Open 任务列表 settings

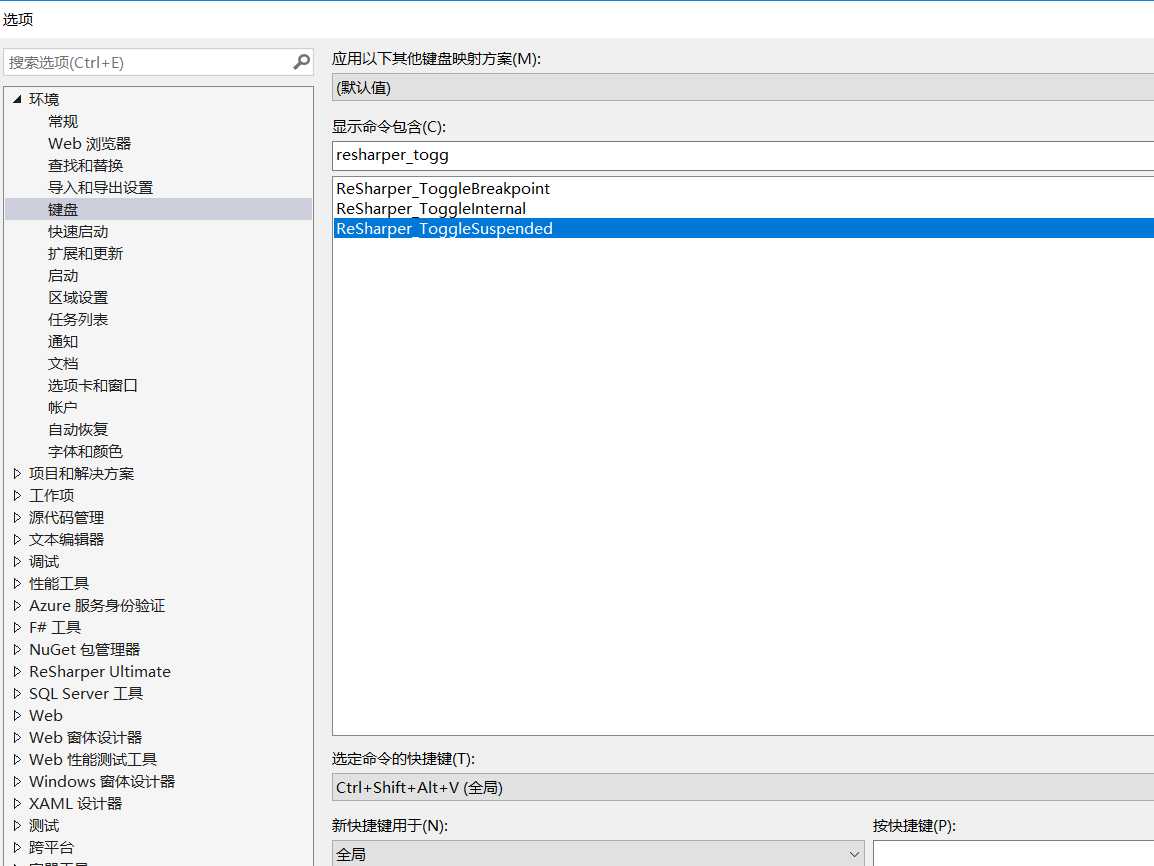(x=78, y=319)
